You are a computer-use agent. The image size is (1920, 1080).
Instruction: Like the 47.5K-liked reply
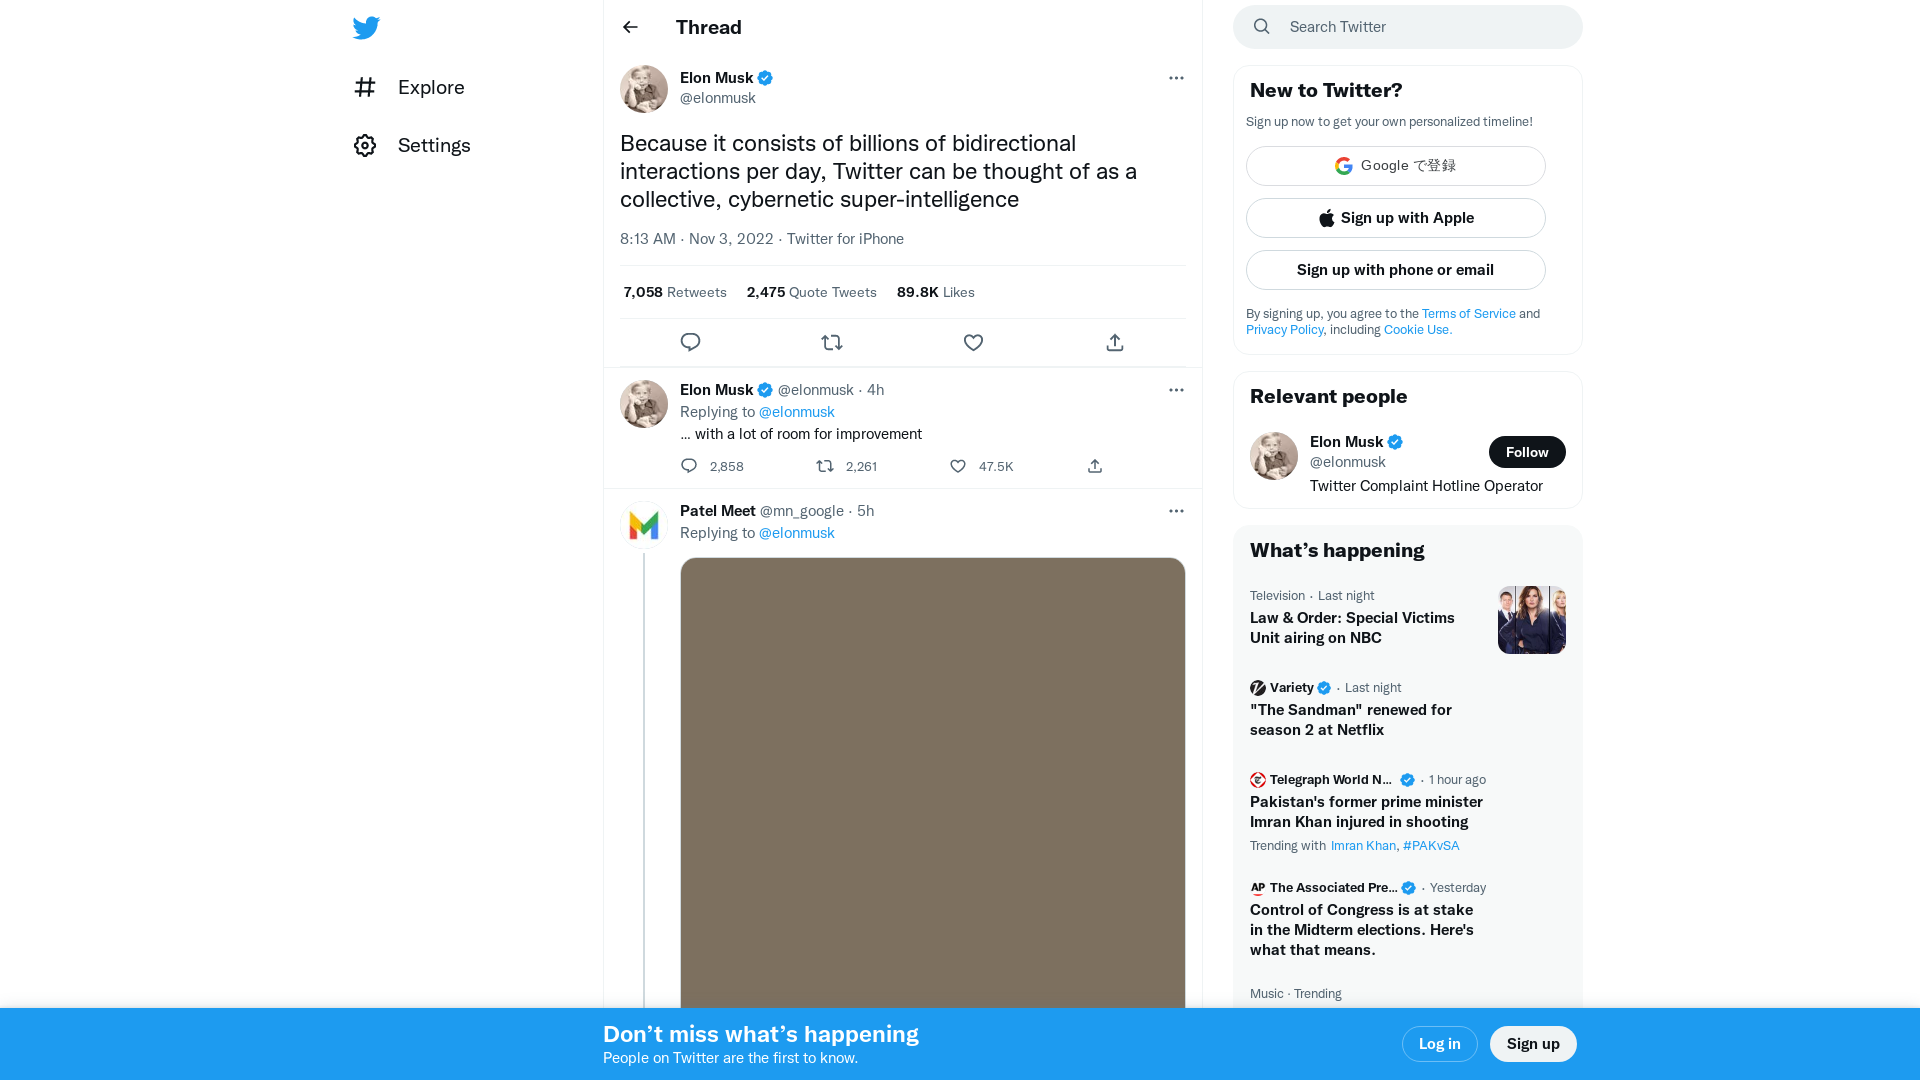coord(957,466)
